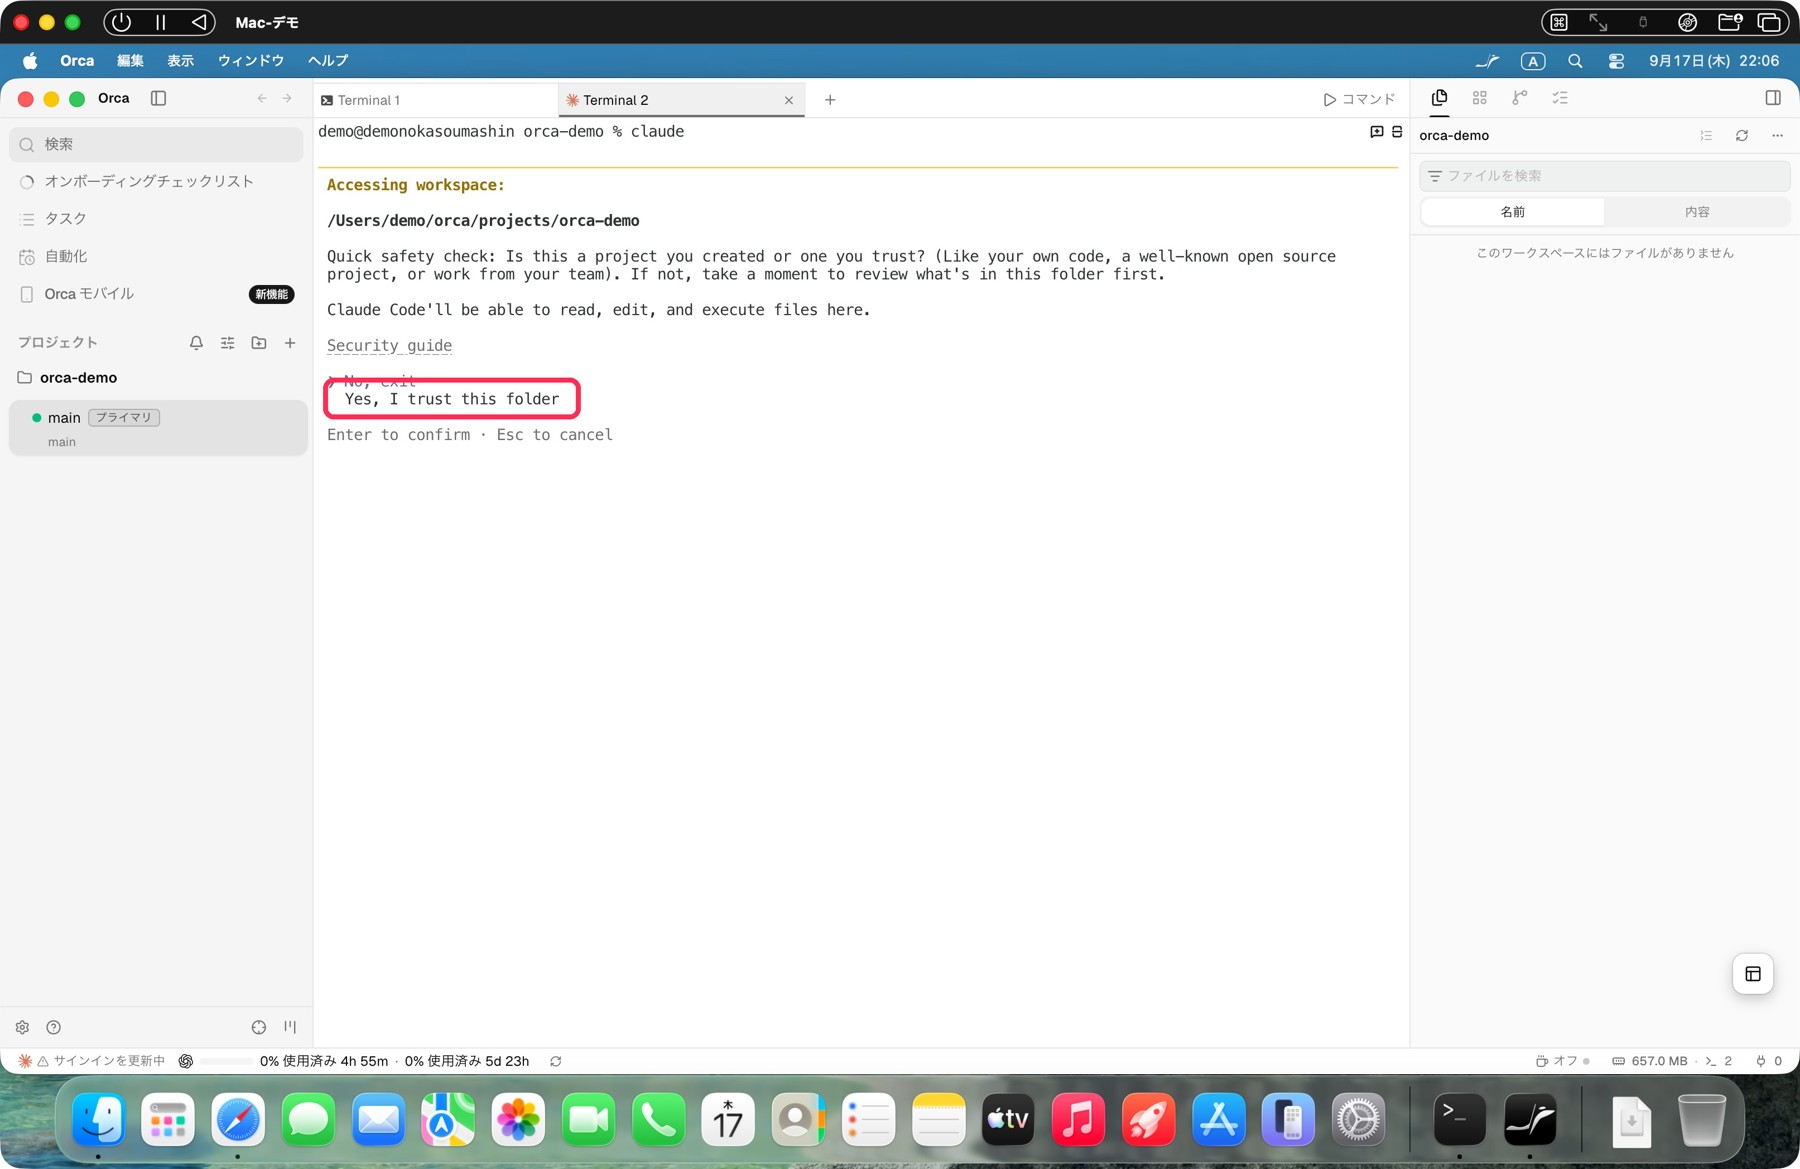Choose "No, exit" option
The width and height of the screenshot is (1800, 1169).
click(x=380, y=381)
